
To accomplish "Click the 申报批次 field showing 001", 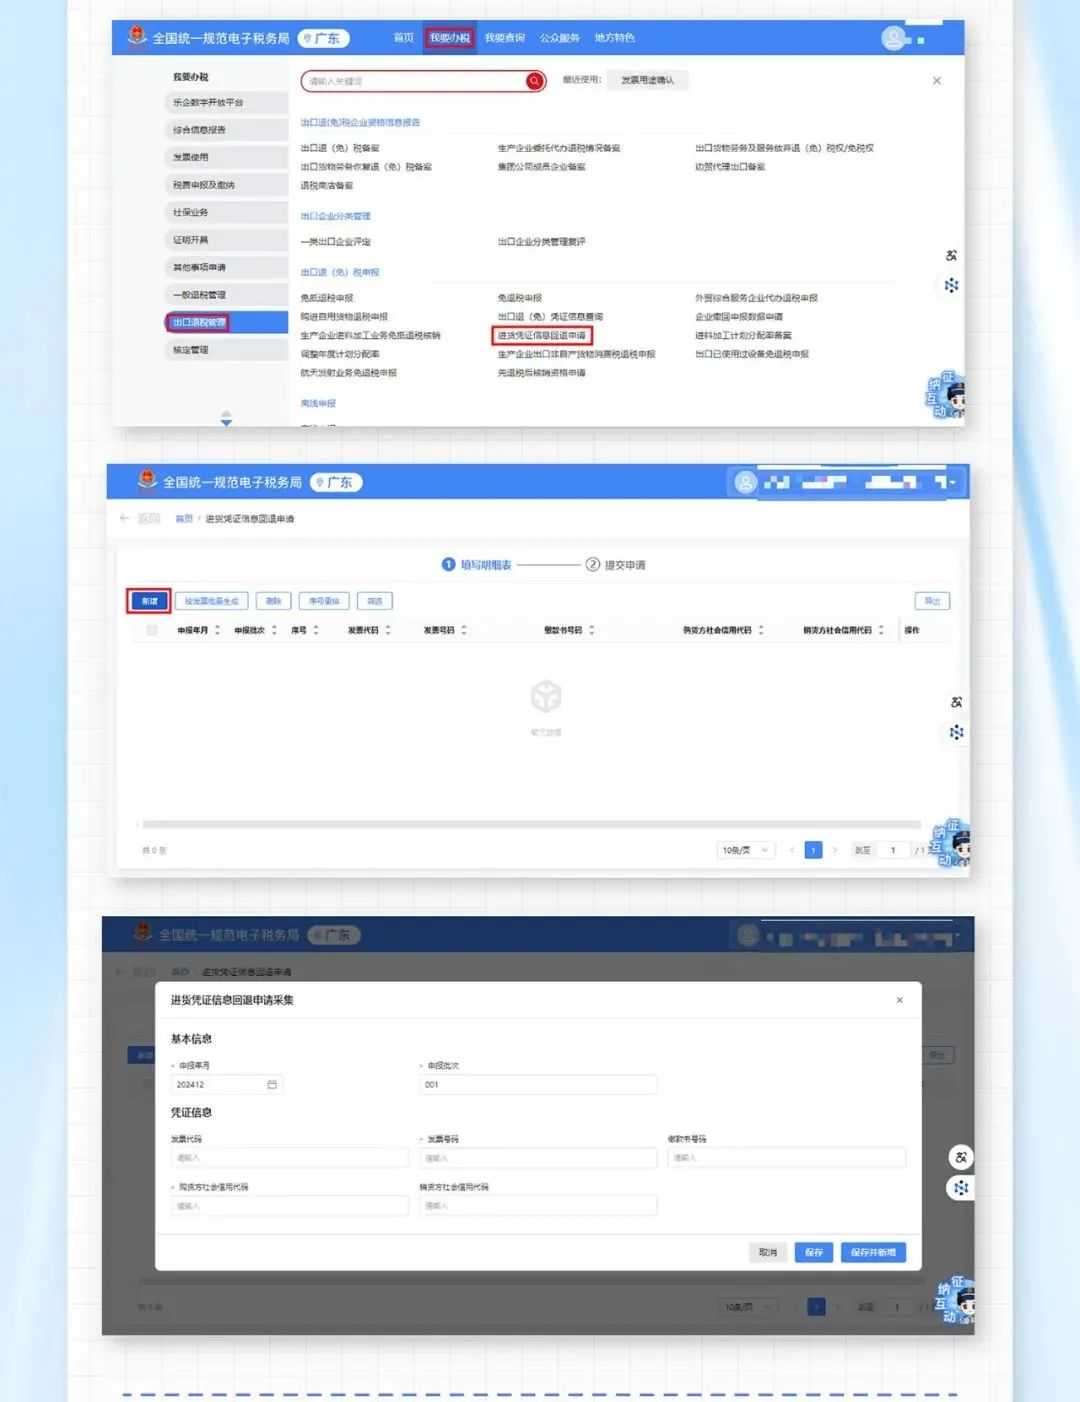I will click(538, 1085).
